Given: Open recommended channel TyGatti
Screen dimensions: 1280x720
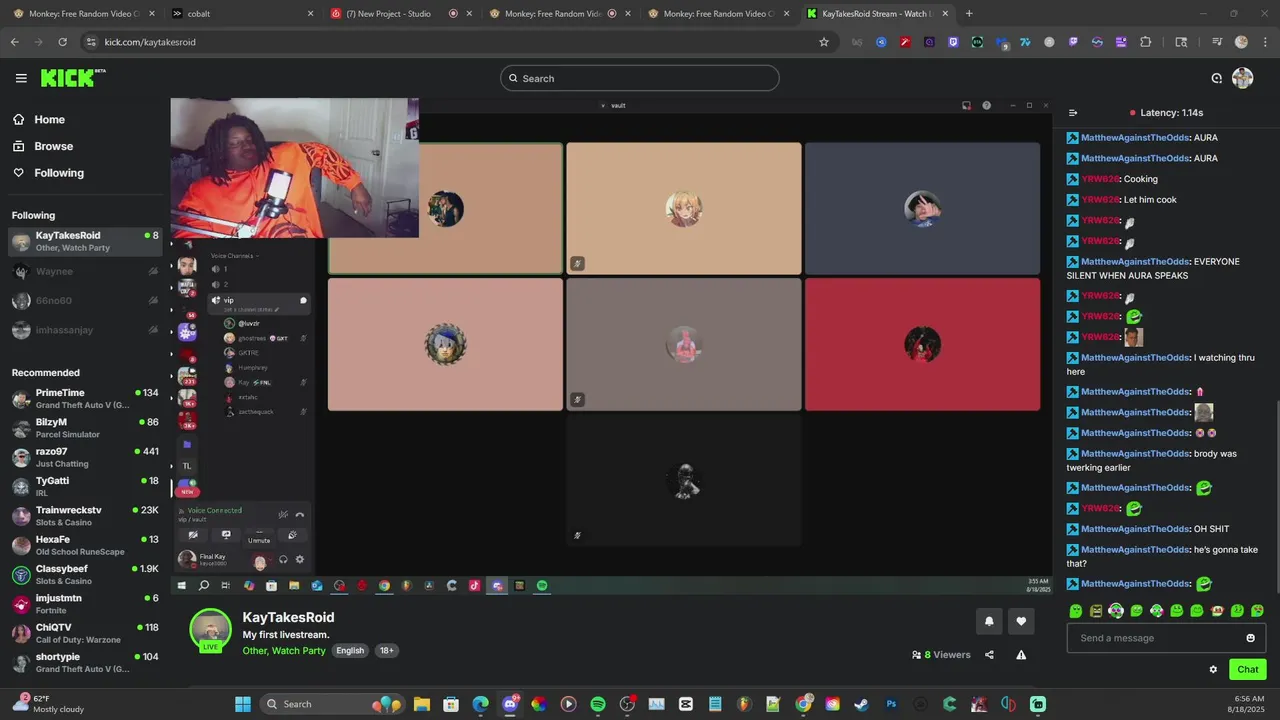Looking at the screenshot, I should click(85, 486).
